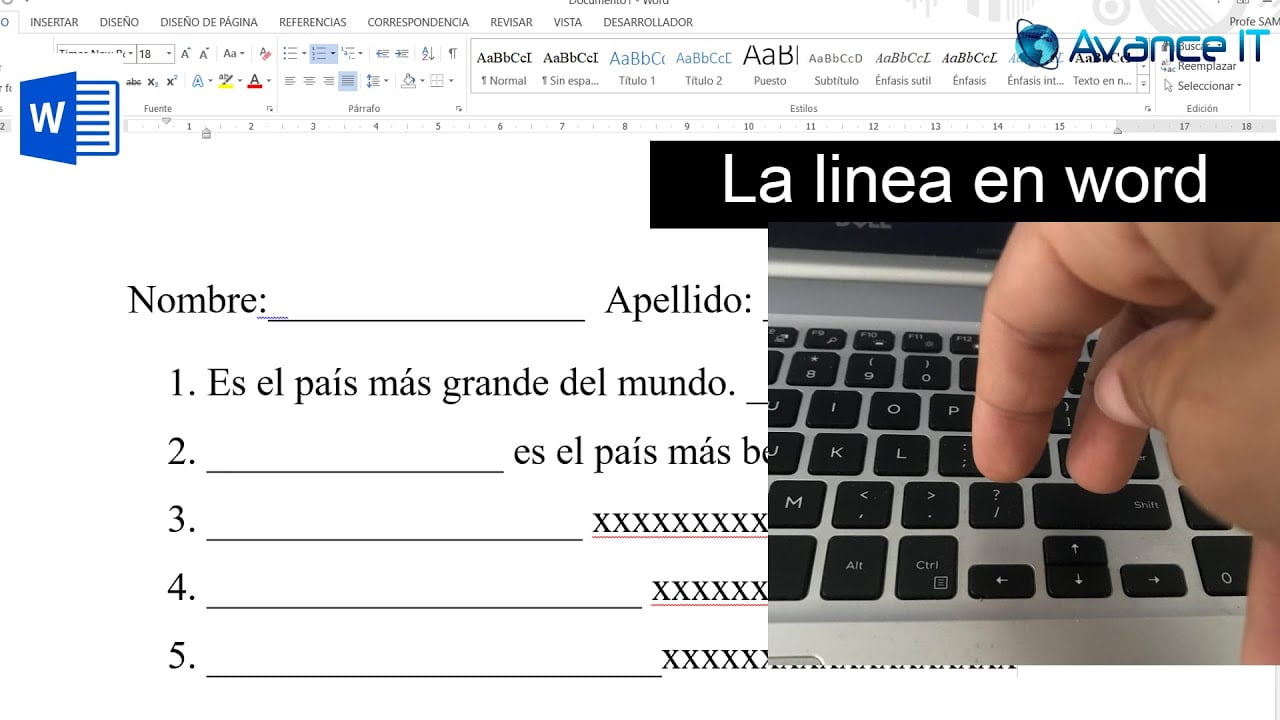Click the text effects icon
This screenshot has width=1280, height=720.
[197, 81]
